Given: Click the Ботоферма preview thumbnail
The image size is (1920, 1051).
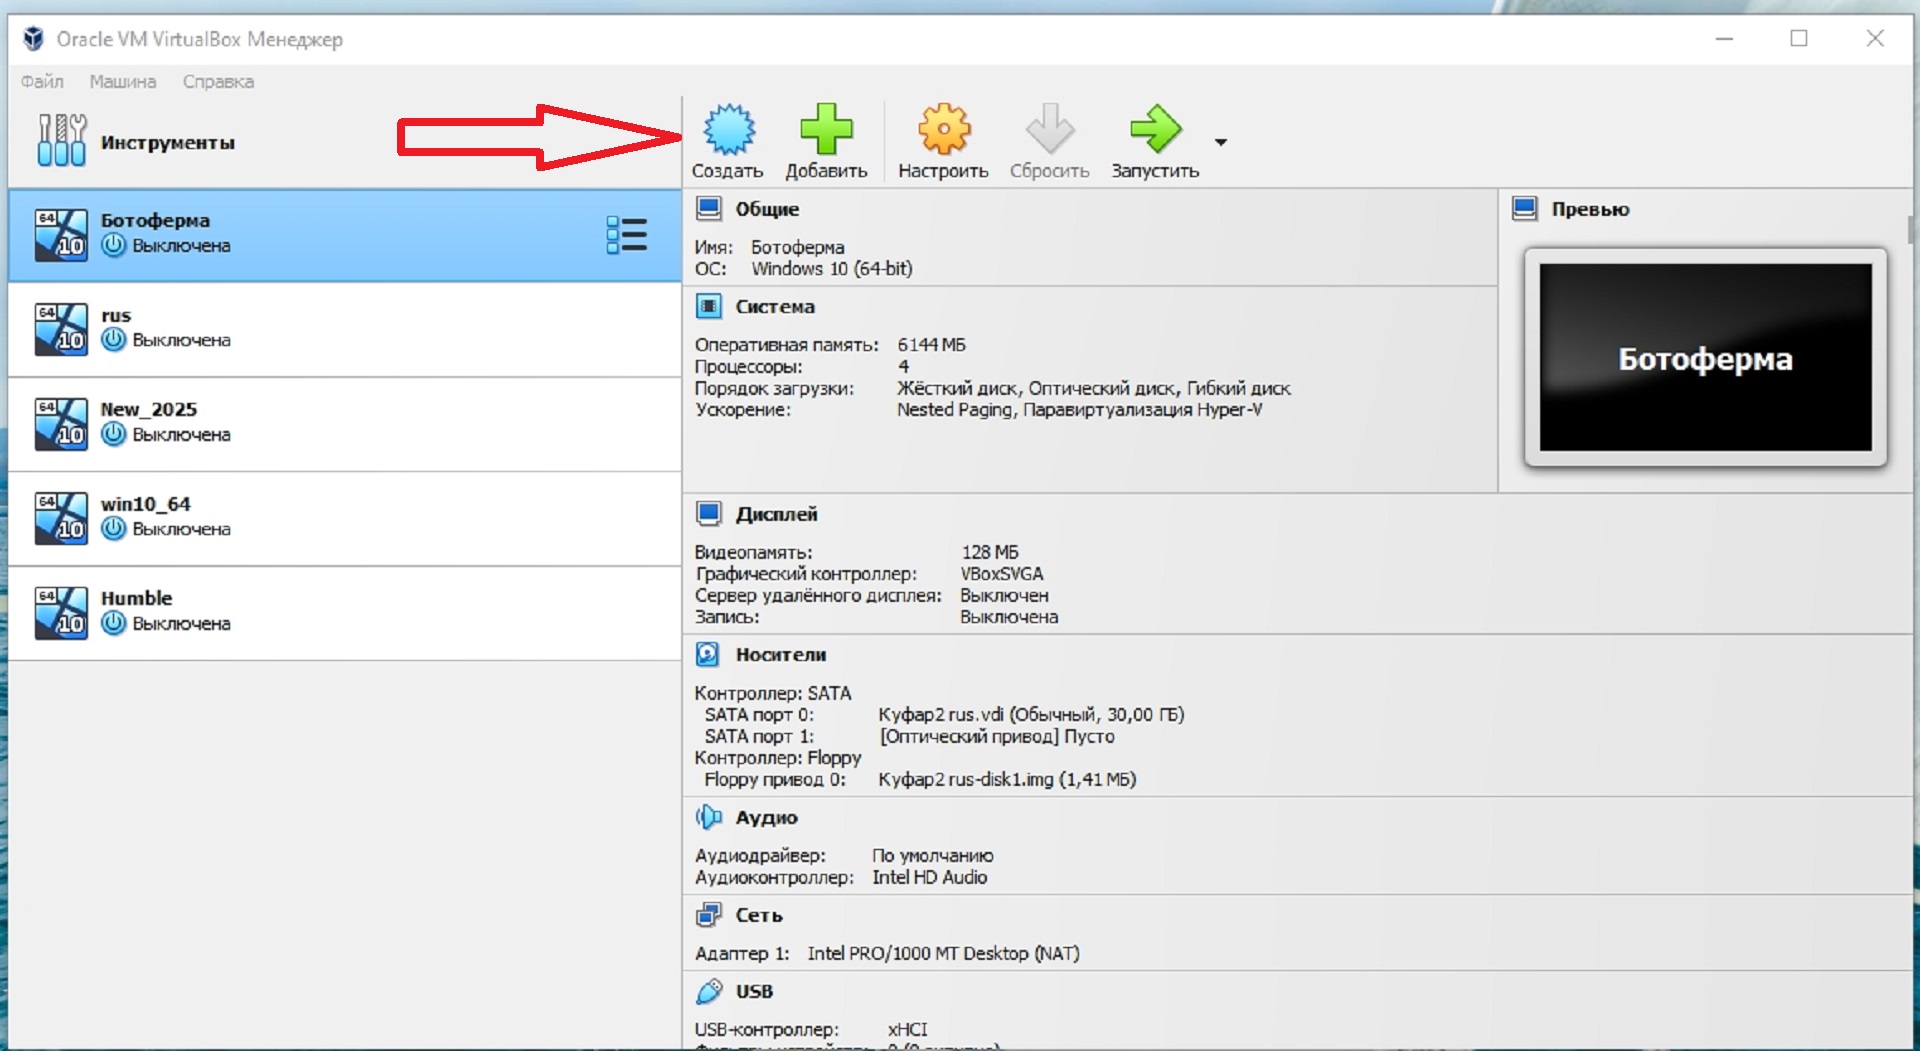Looking at the screenshot, I should point(1706,357).
